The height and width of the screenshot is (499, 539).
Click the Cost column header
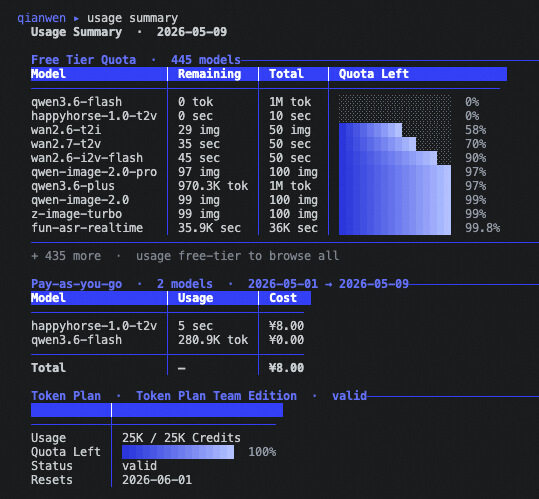click(x=283, y=298)
